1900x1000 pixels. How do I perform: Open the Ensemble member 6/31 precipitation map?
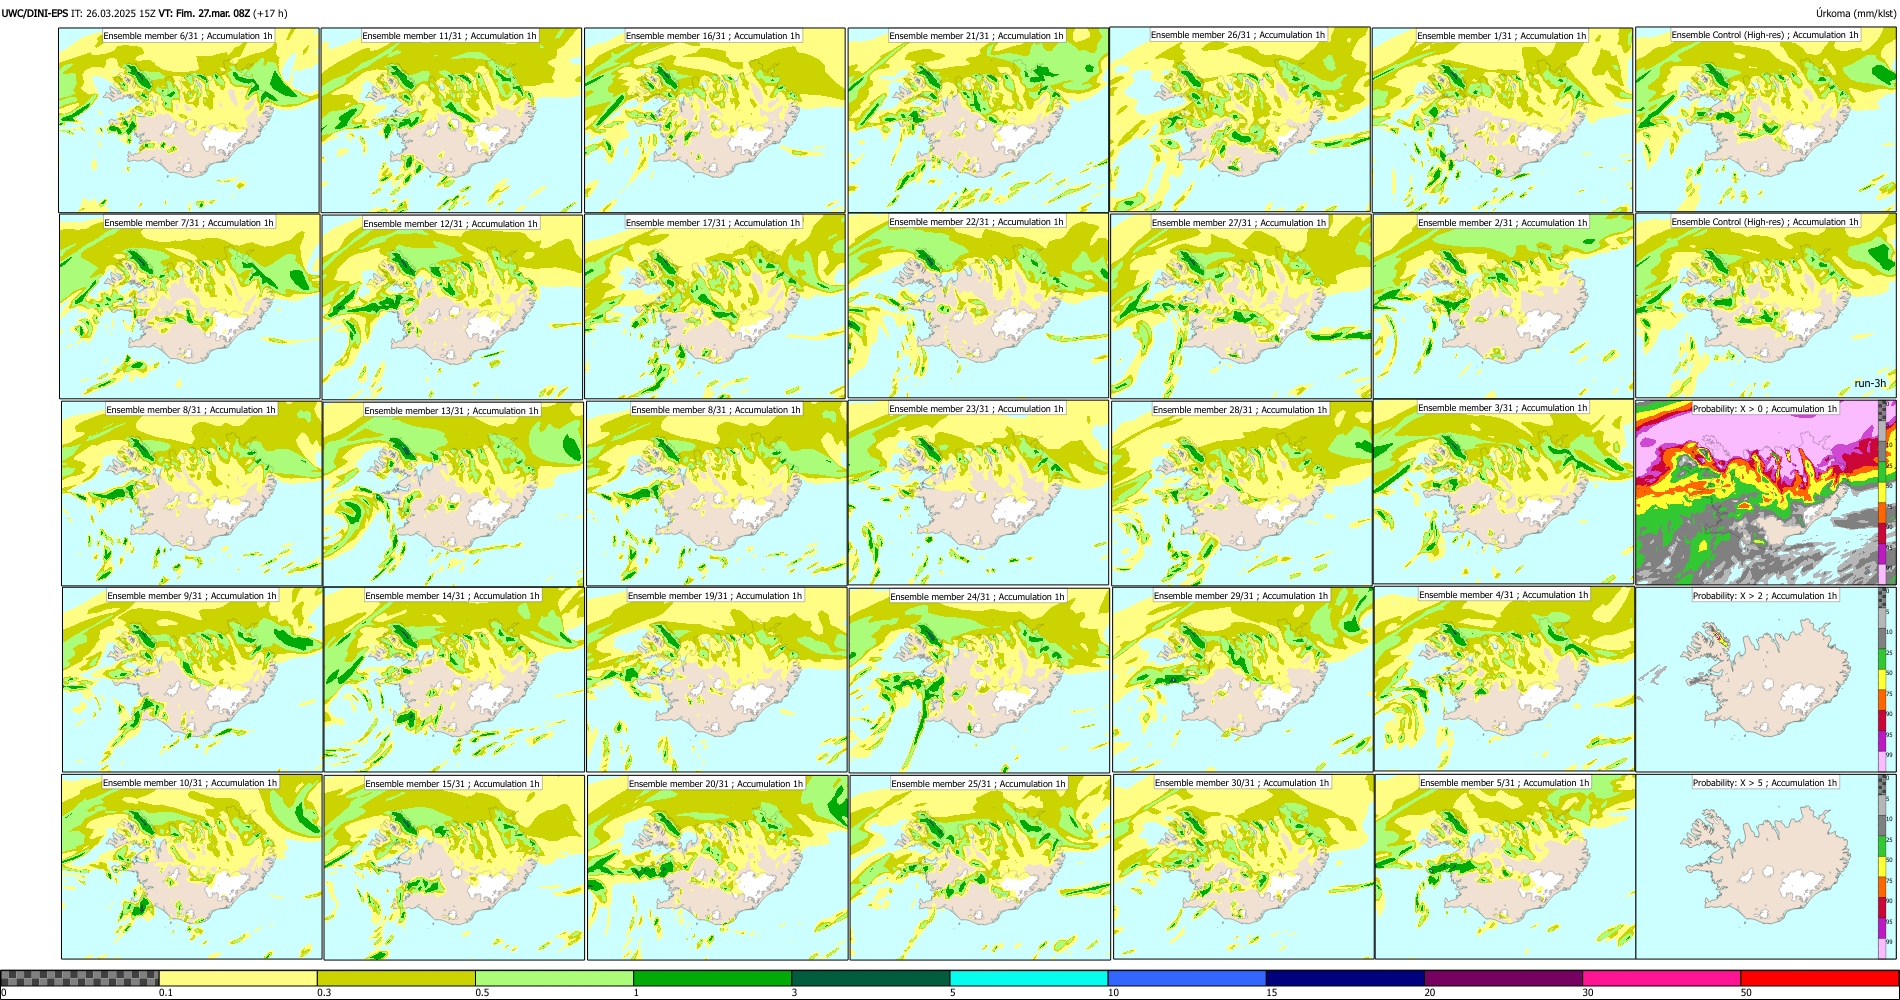(x=189, y=120)
